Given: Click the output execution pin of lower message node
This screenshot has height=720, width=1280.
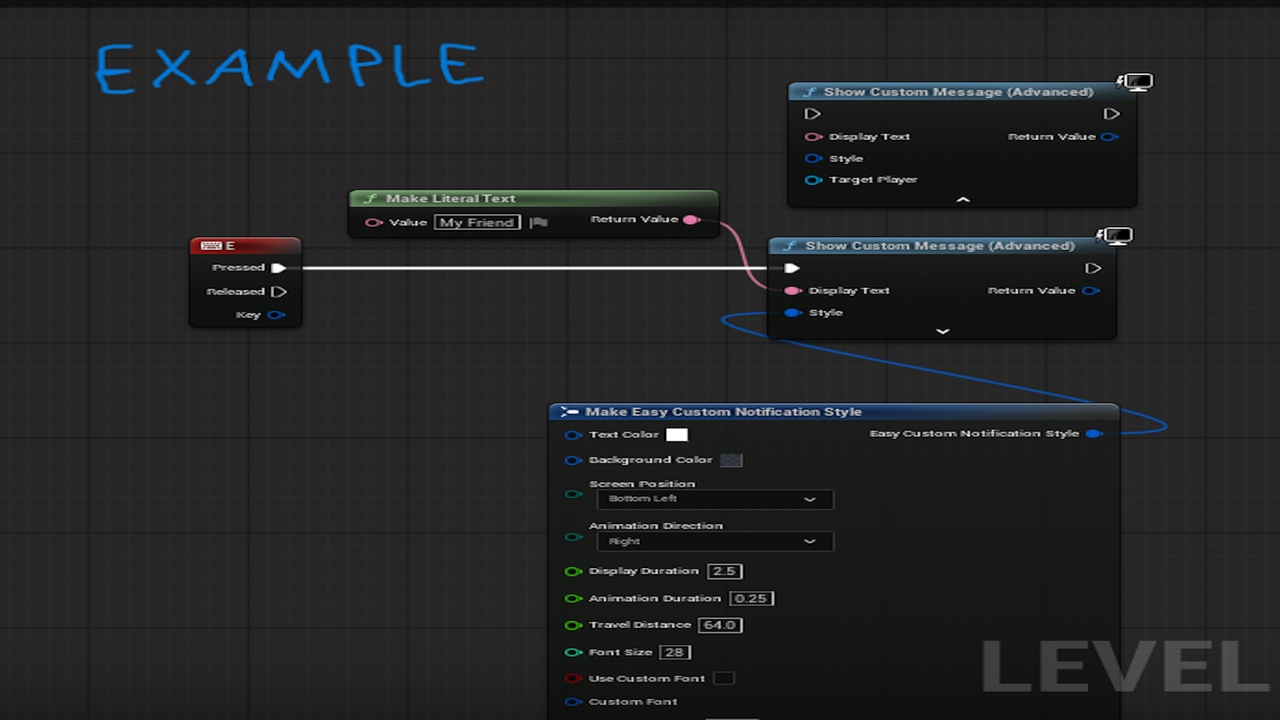Looking at the screenshot, I should click(x=1093, y=268).
